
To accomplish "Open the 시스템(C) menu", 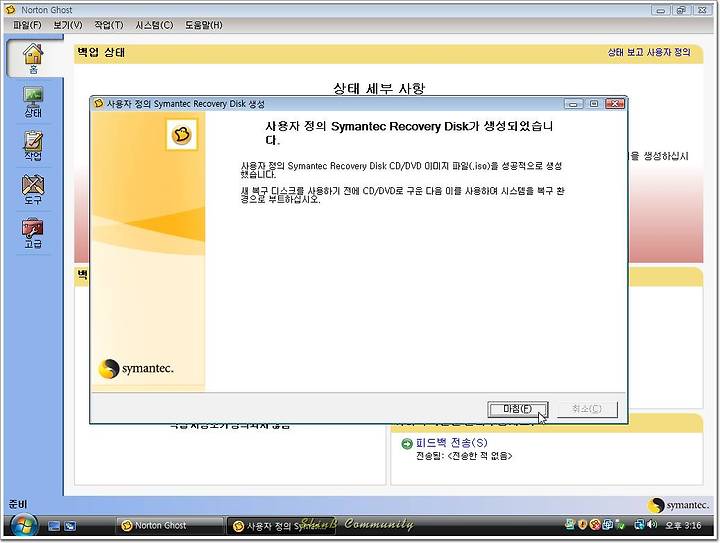I will click(x=154, y=25).
